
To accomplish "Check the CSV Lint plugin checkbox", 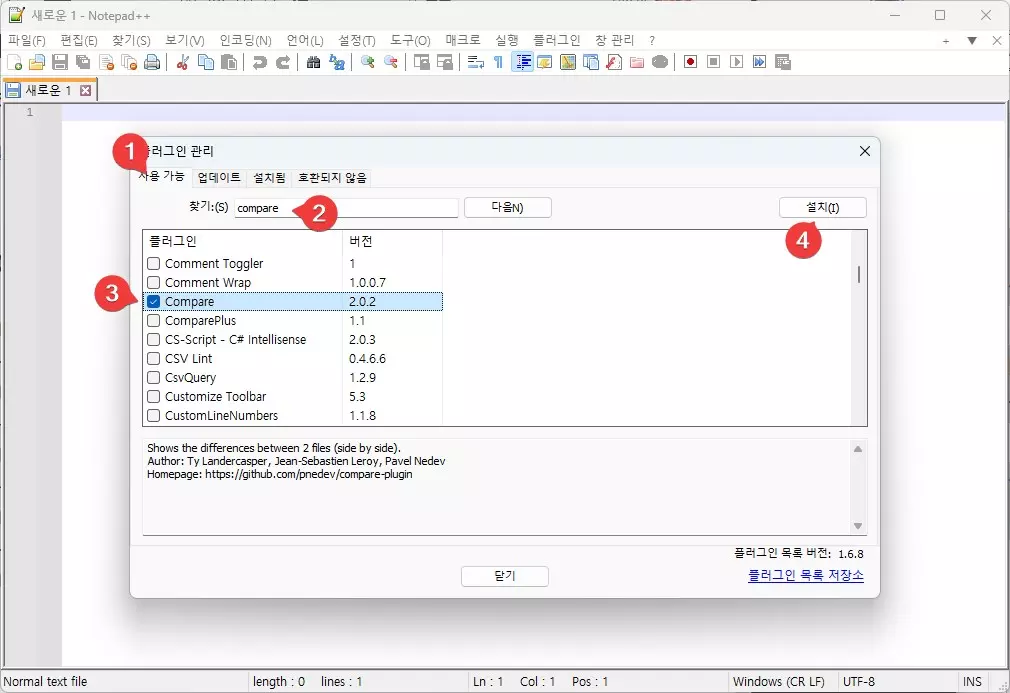I will [x=153, y=358].
